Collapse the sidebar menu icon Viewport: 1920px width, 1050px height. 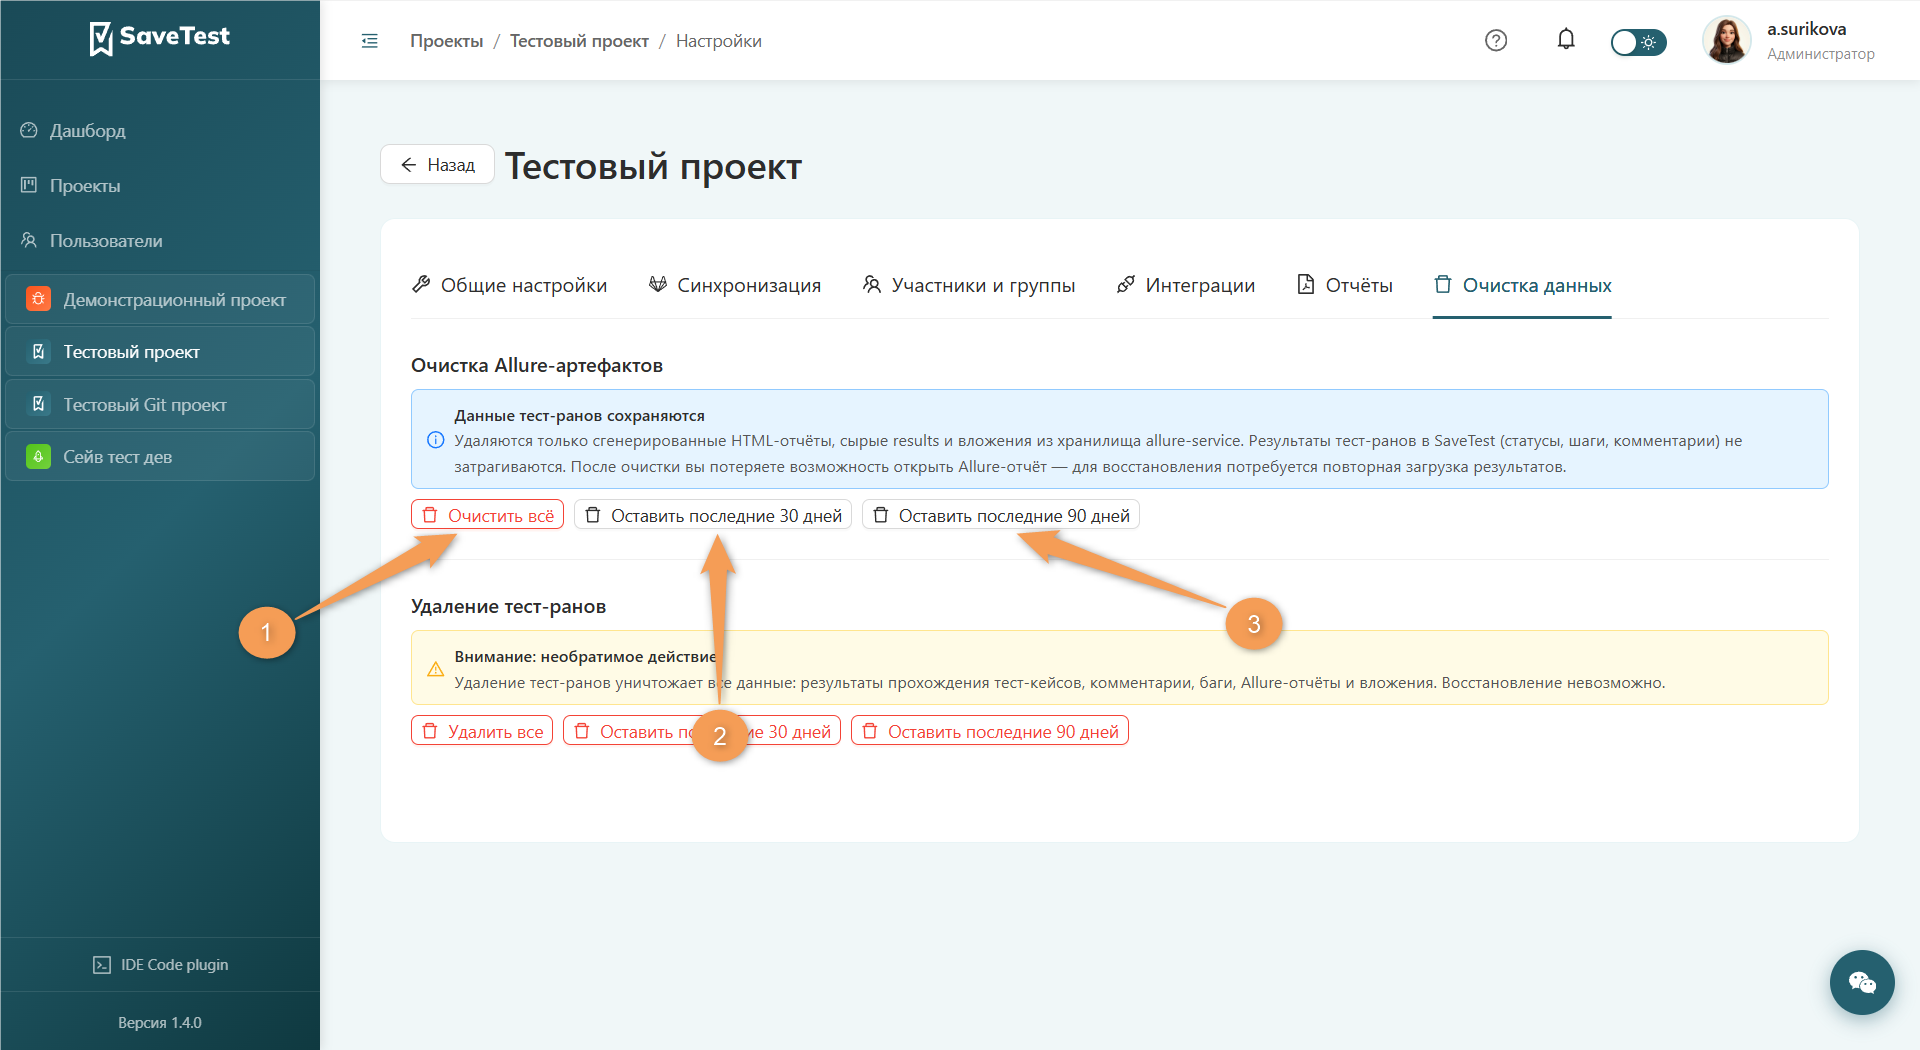(370, 41)
